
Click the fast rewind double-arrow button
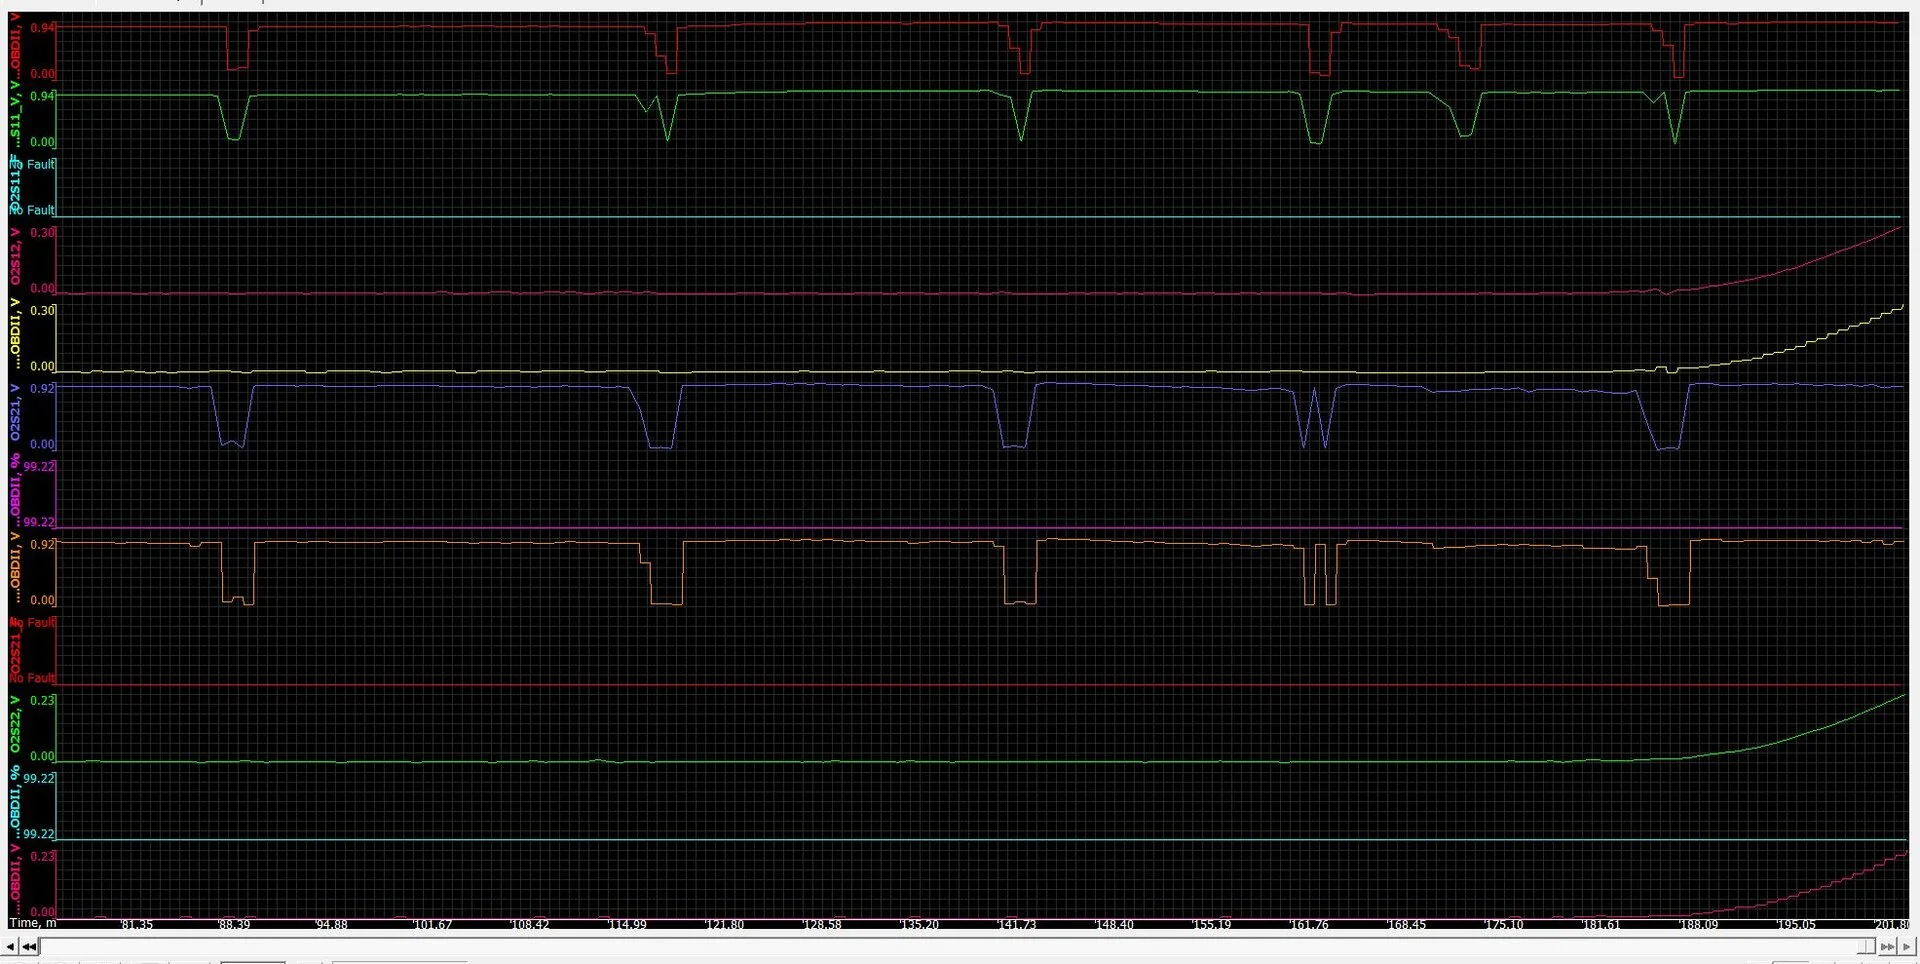point(29,946)
